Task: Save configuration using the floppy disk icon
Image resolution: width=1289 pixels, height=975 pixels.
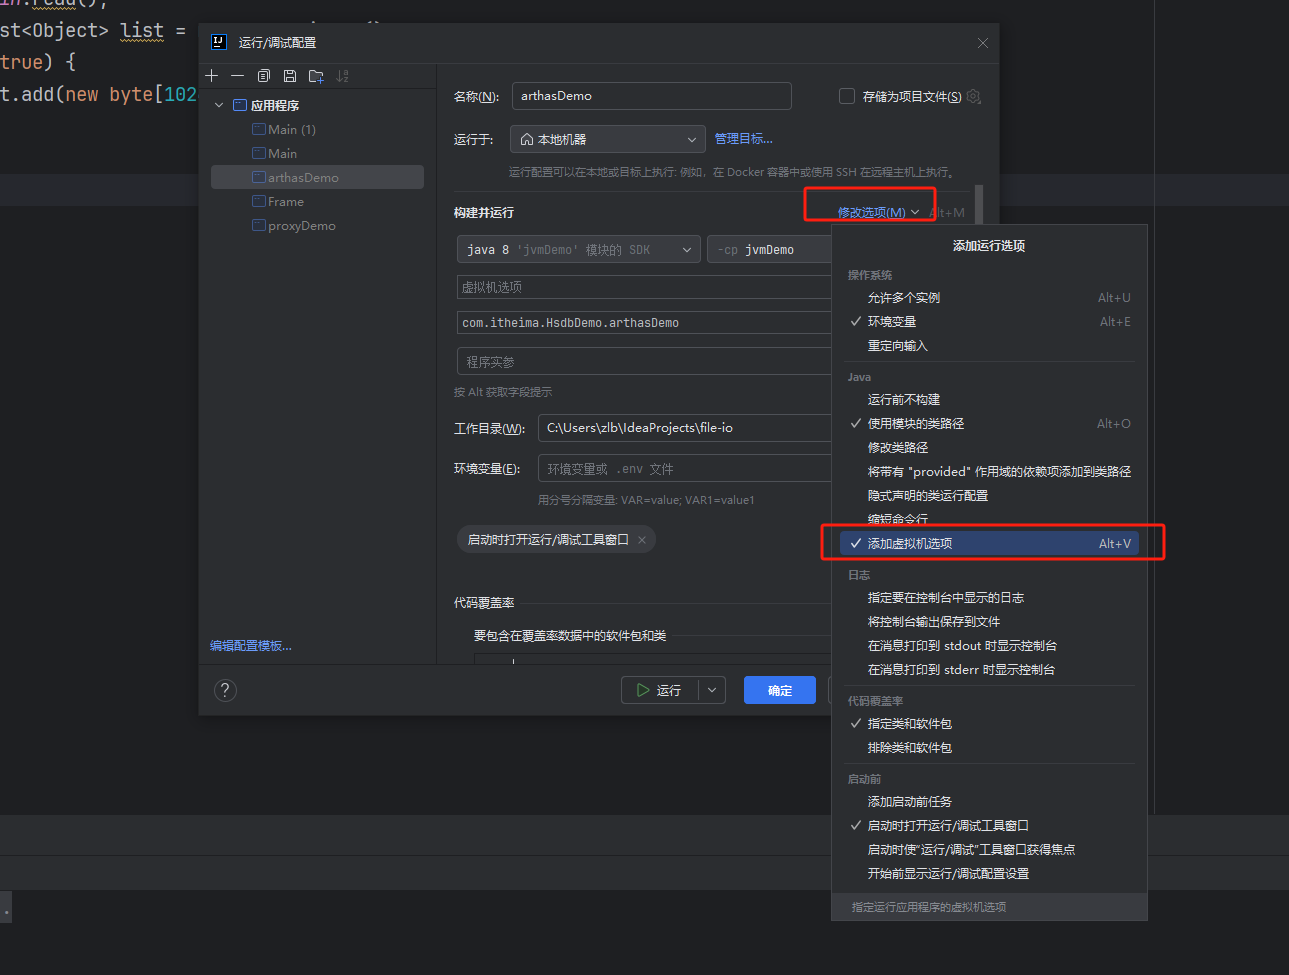Action: pyautogui.click(x=290, y=76)
